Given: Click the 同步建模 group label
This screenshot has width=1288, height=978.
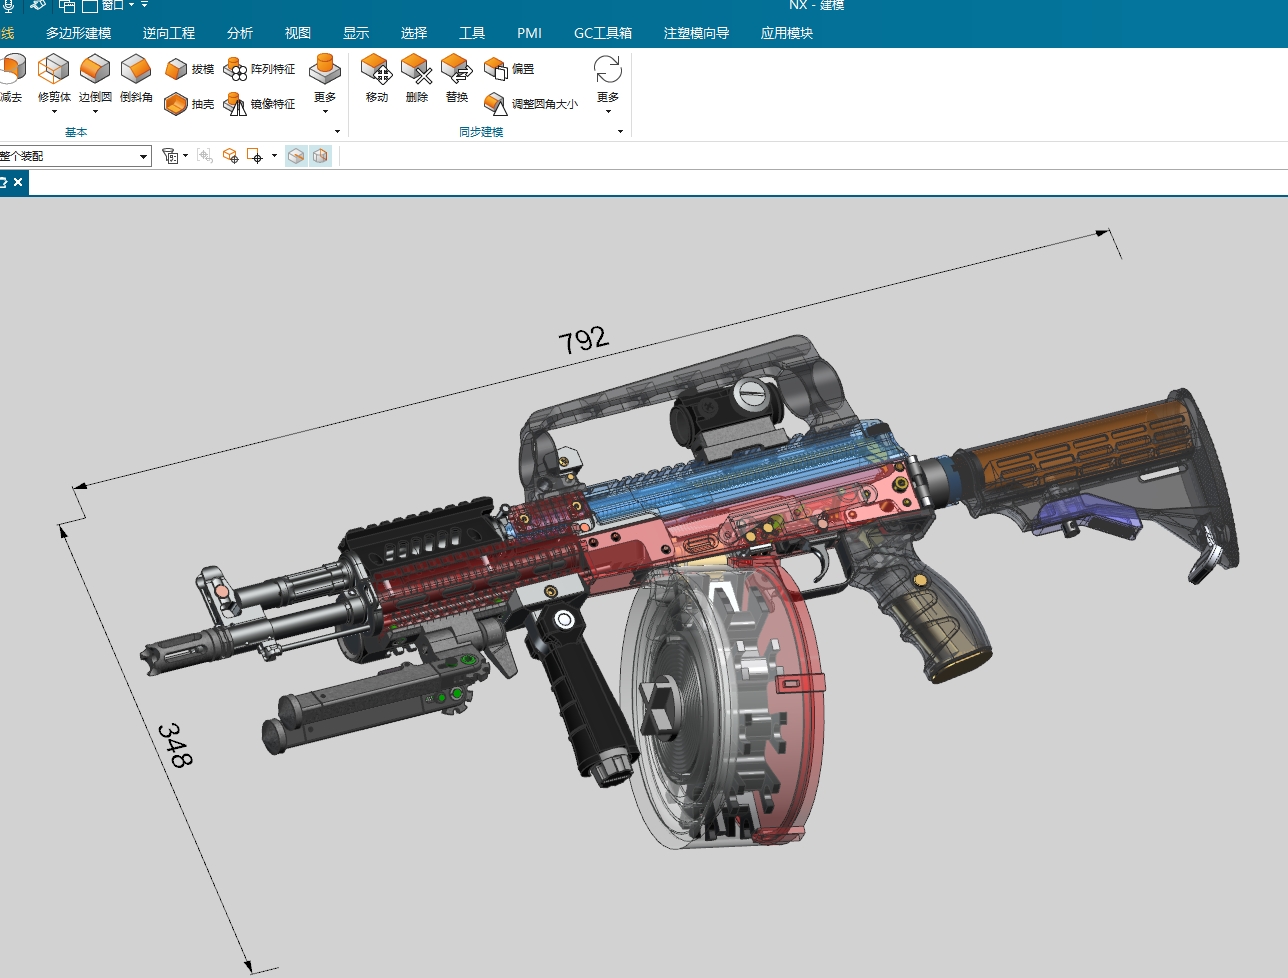Looking at the screenshot, I should (x=481, y=132).
